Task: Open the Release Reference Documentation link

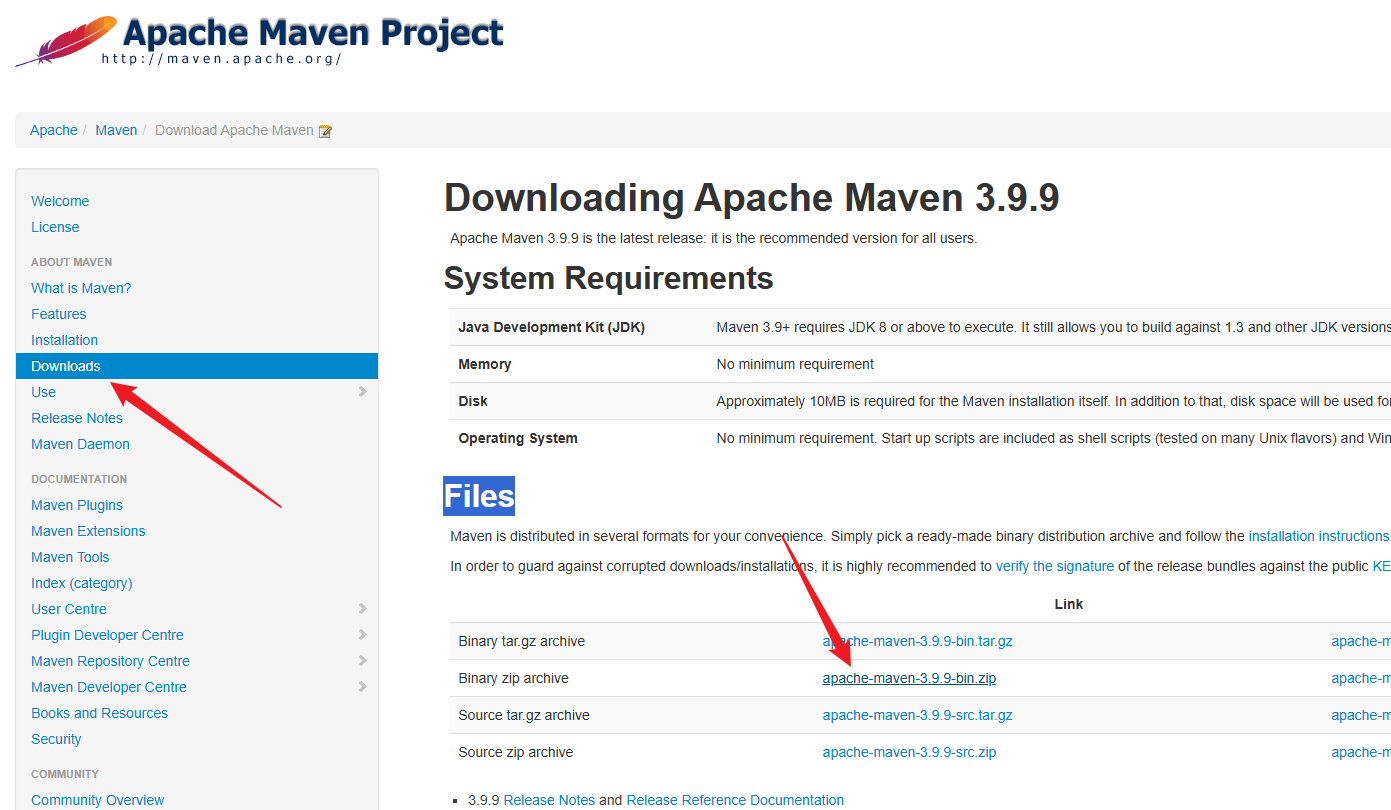Action: point(735,800)
